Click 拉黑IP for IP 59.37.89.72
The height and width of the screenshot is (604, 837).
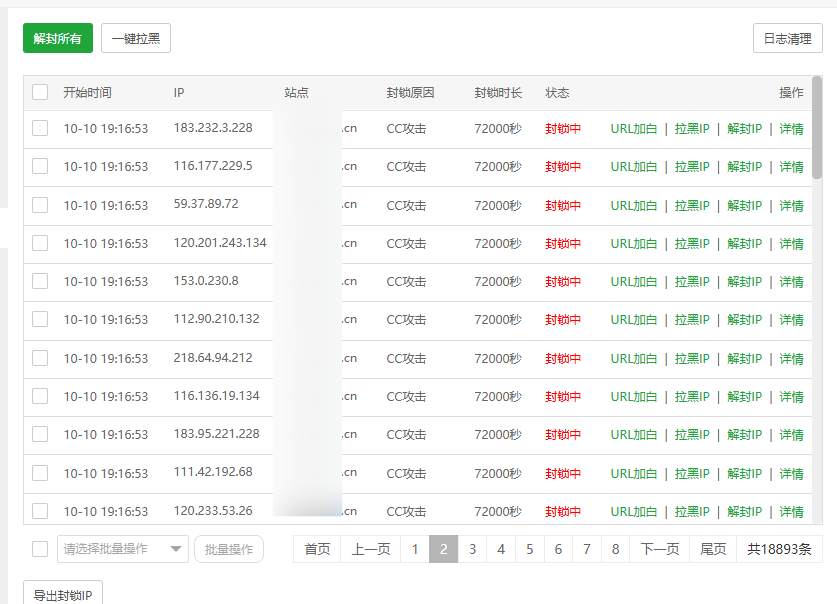pyautogui.click(x=691, y=205)
